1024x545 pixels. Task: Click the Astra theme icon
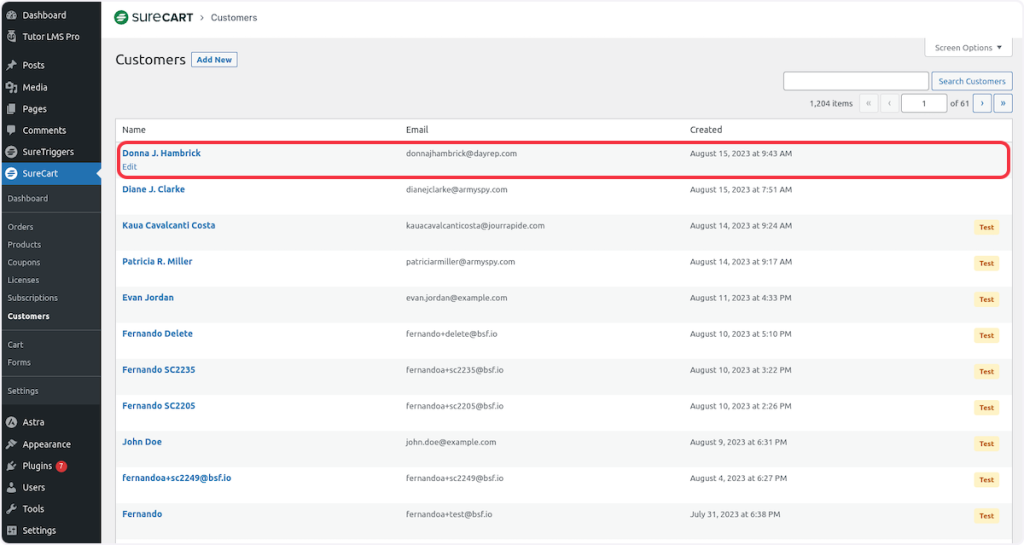(11, 422)
